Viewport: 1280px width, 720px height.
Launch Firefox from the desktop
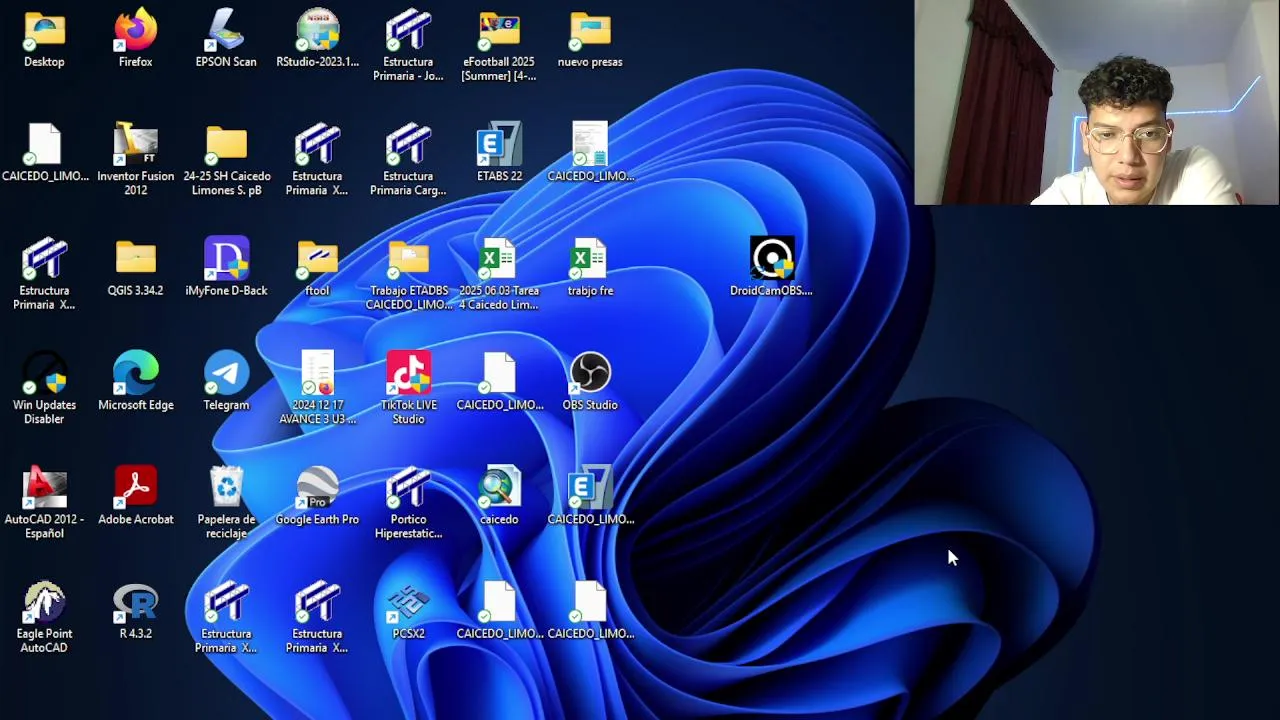click(x=135, y=32)
